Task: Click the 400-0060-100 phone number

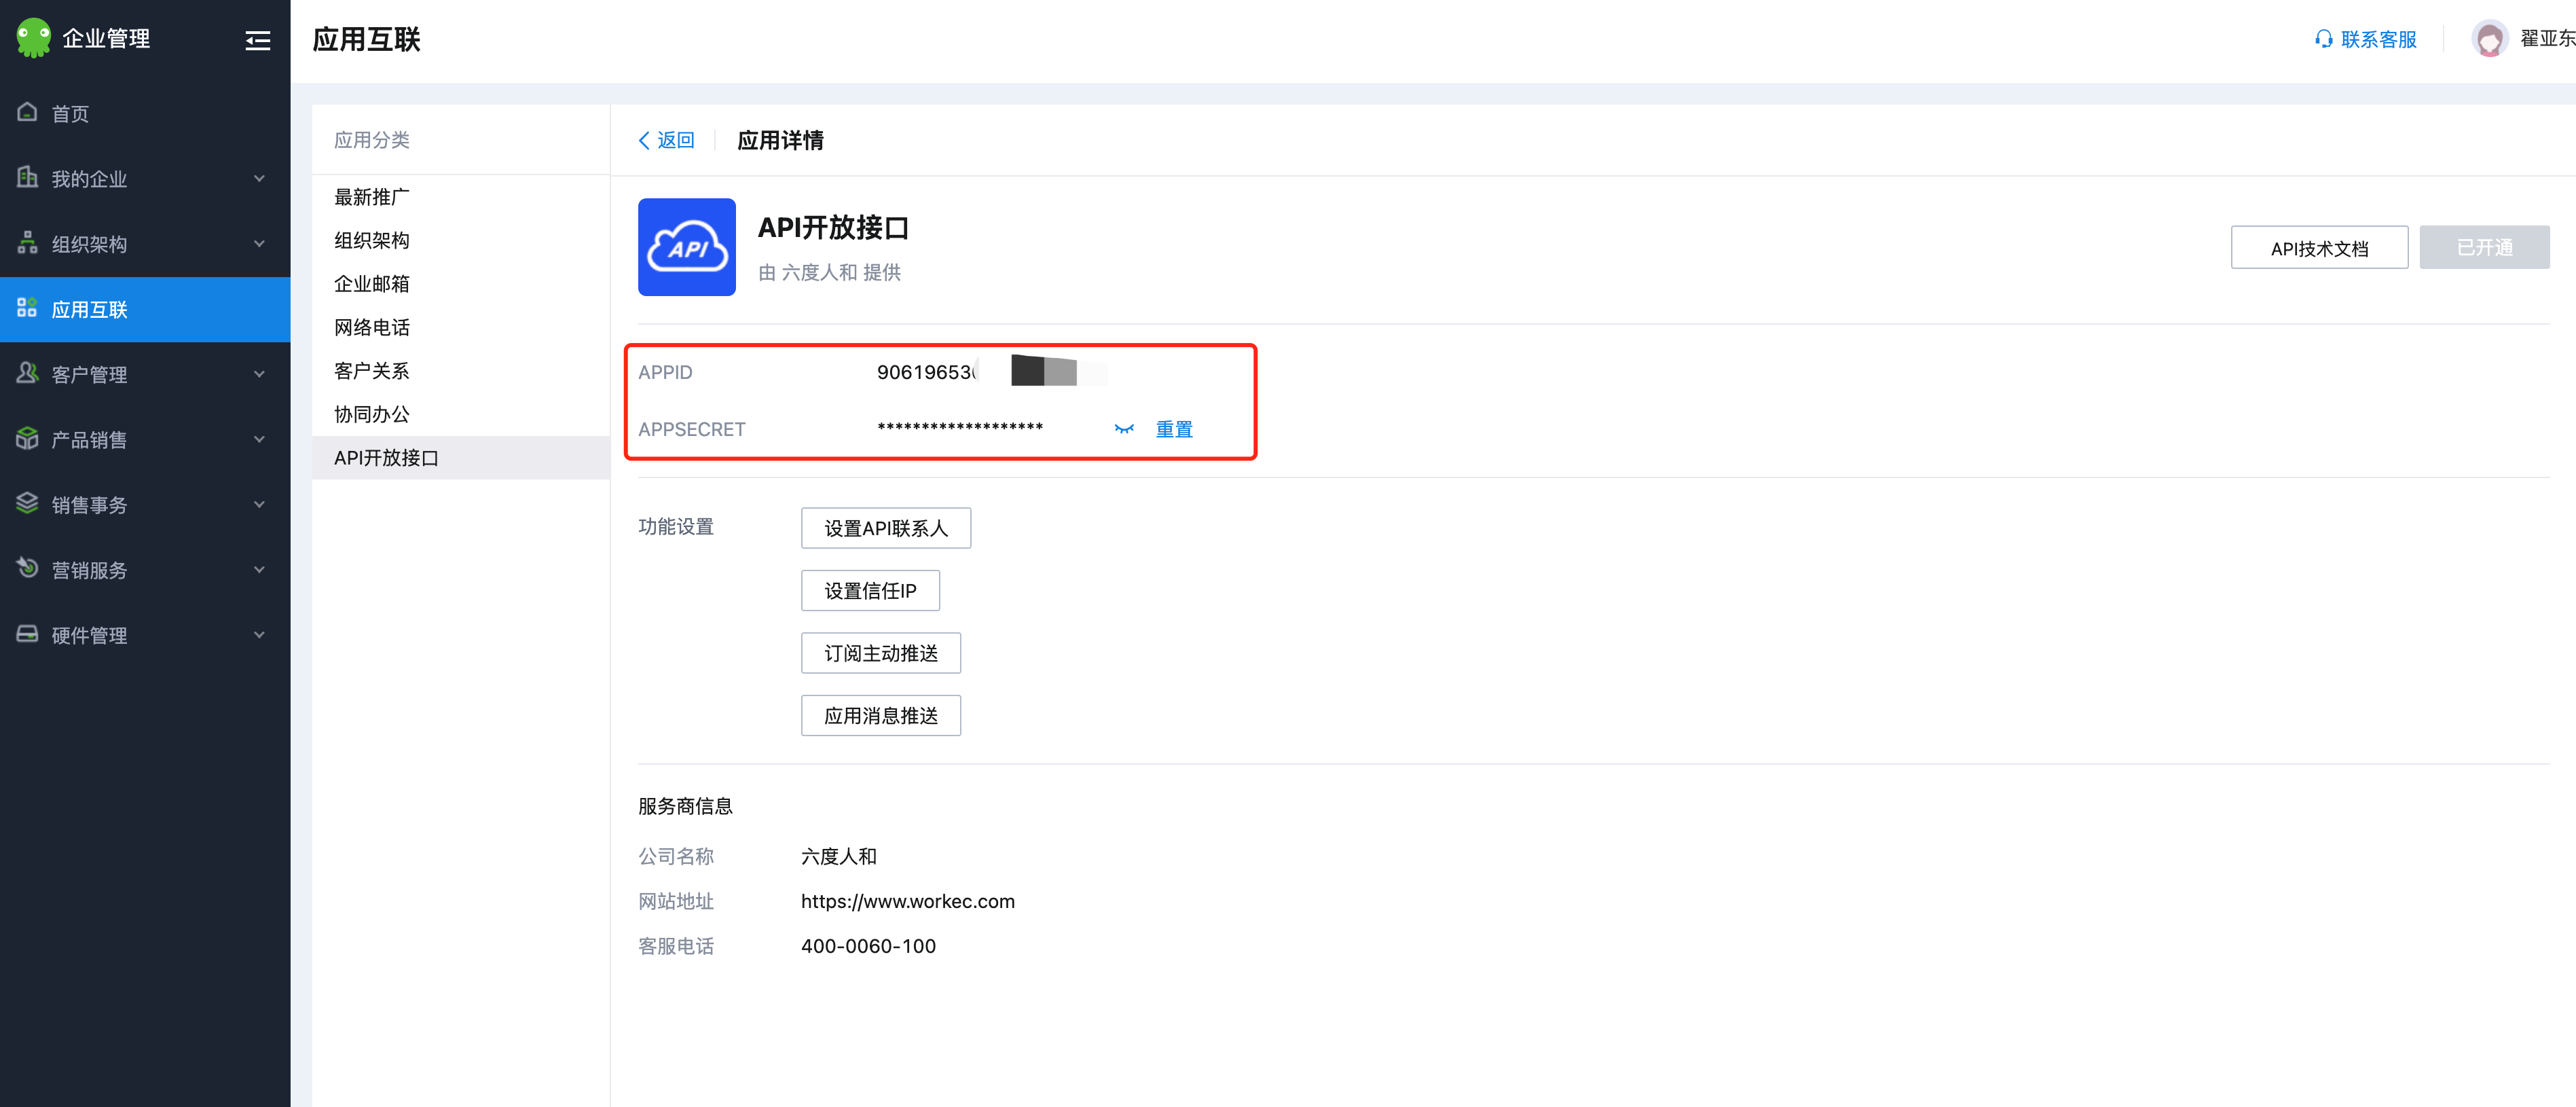Action: coord(868,946)
